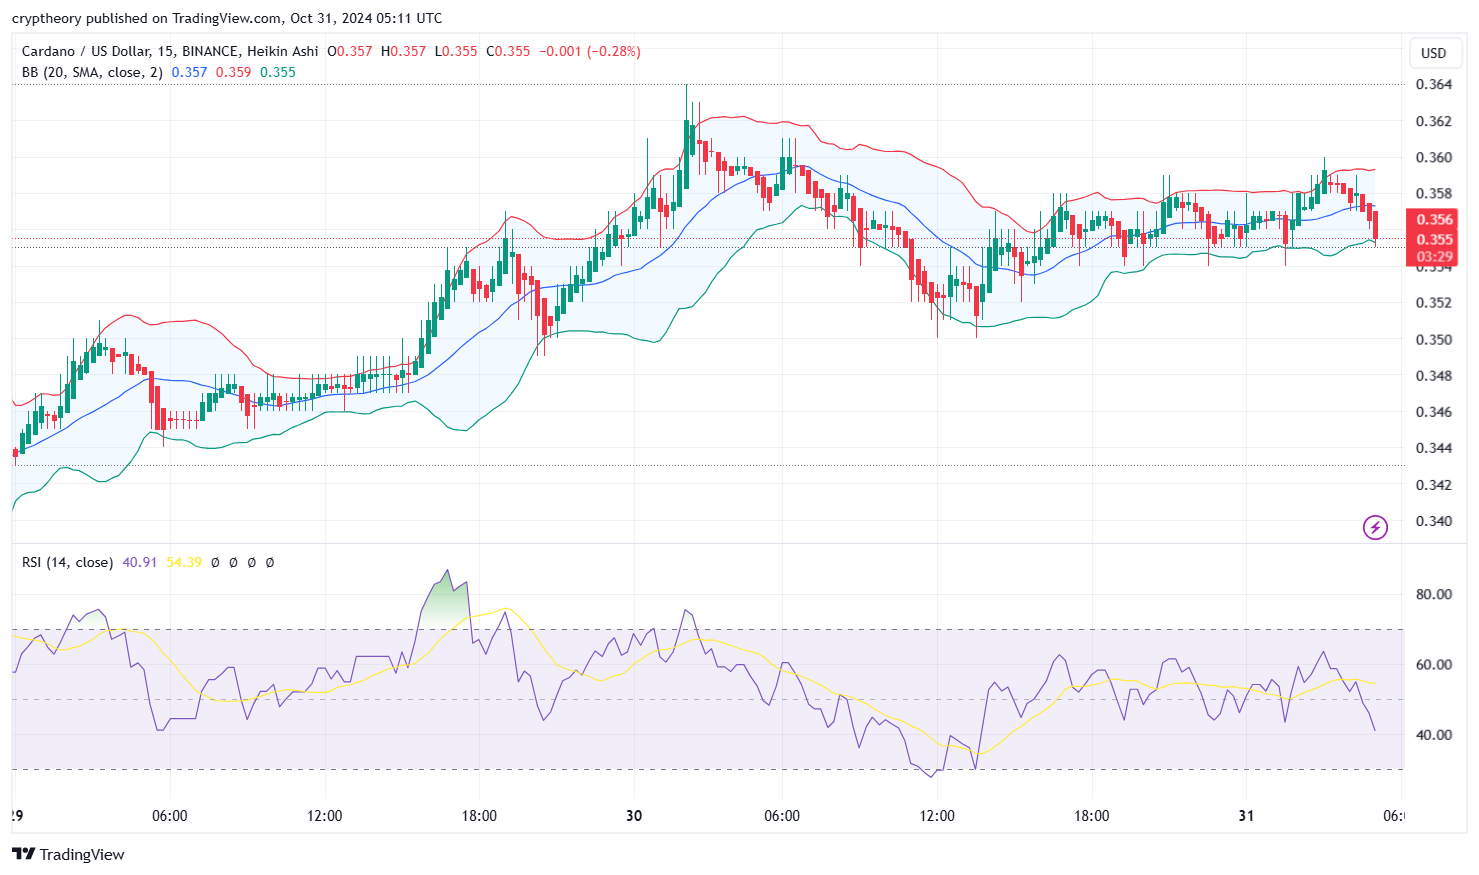This screenshot has height=875, width=1479.
Task: Click the Cardano / US Dollar symbol title
Action: click(x=85, y=51)
